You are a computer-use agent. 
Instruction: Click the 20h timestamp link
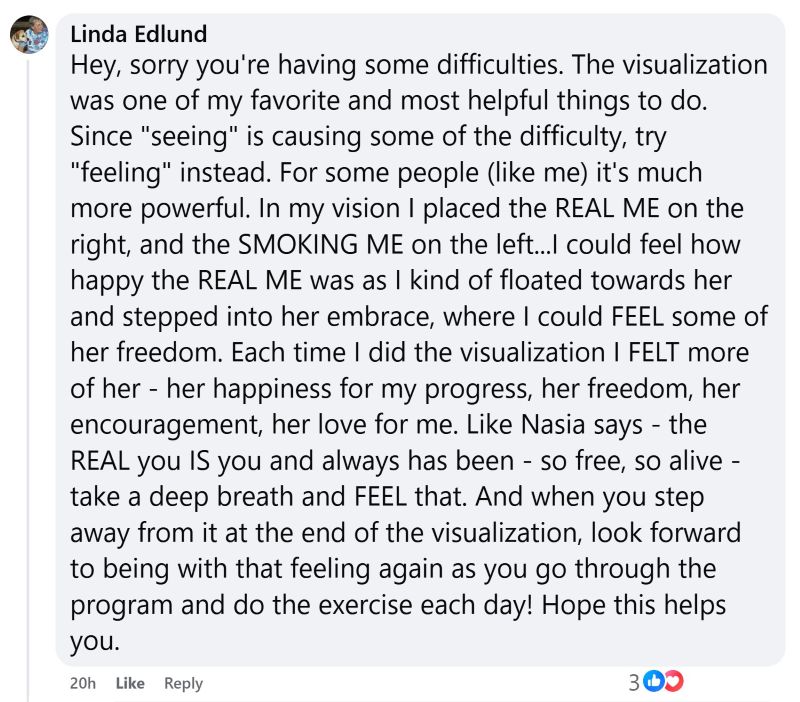tap(81, 683)
